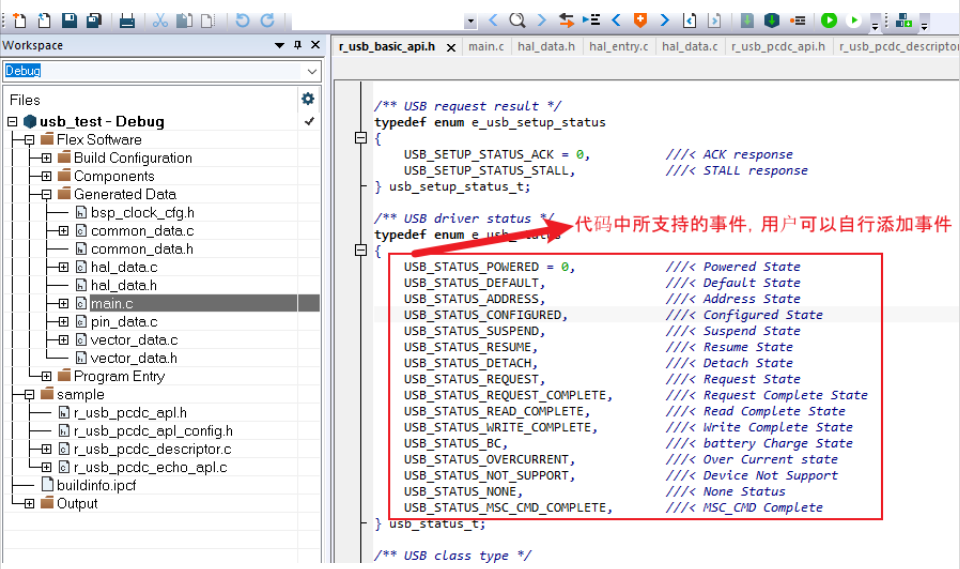This screenshot has height=569, width=960.
Task: Click the Open file toolbar icon
Action: pos(44,21)
